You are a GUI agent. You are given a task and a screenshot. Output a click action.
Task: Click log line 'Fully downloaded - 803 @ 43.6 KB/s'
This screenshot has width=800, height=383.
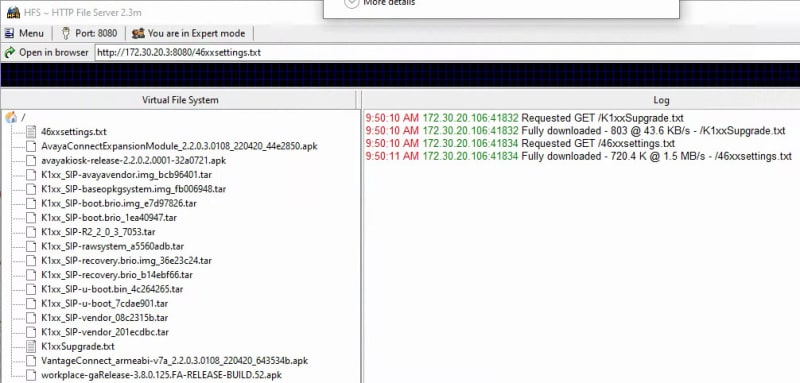pyautogui.click(x=576, y=131)
